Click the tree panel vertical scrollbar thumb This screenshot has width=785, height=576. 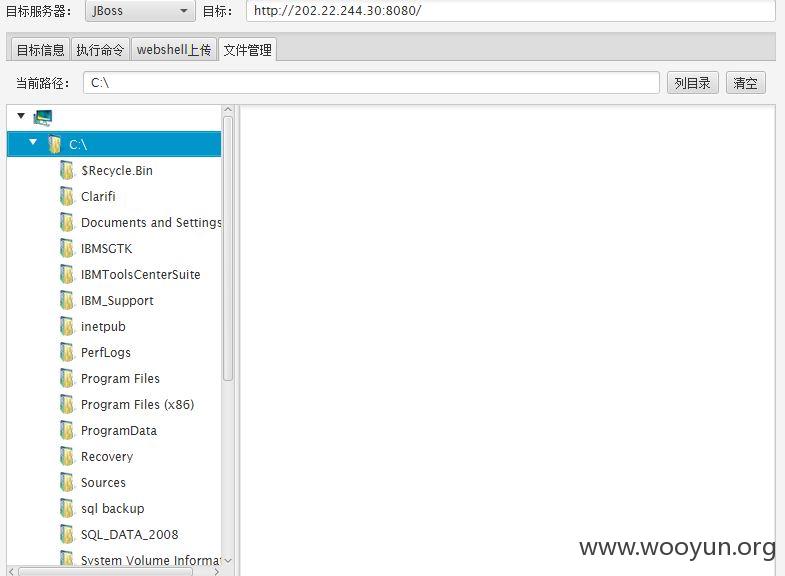pyautogui.click(x=228, y=249)
